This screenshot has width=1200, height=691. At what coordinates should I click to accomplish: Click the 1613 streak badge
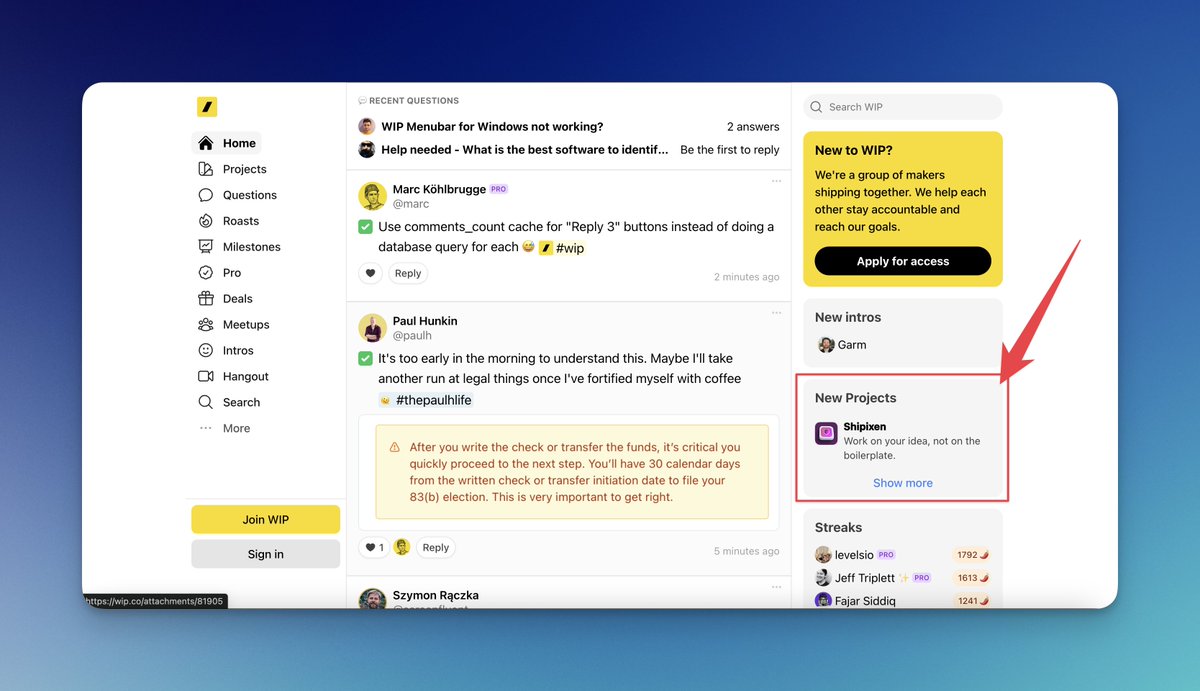(x=972, y=578)
